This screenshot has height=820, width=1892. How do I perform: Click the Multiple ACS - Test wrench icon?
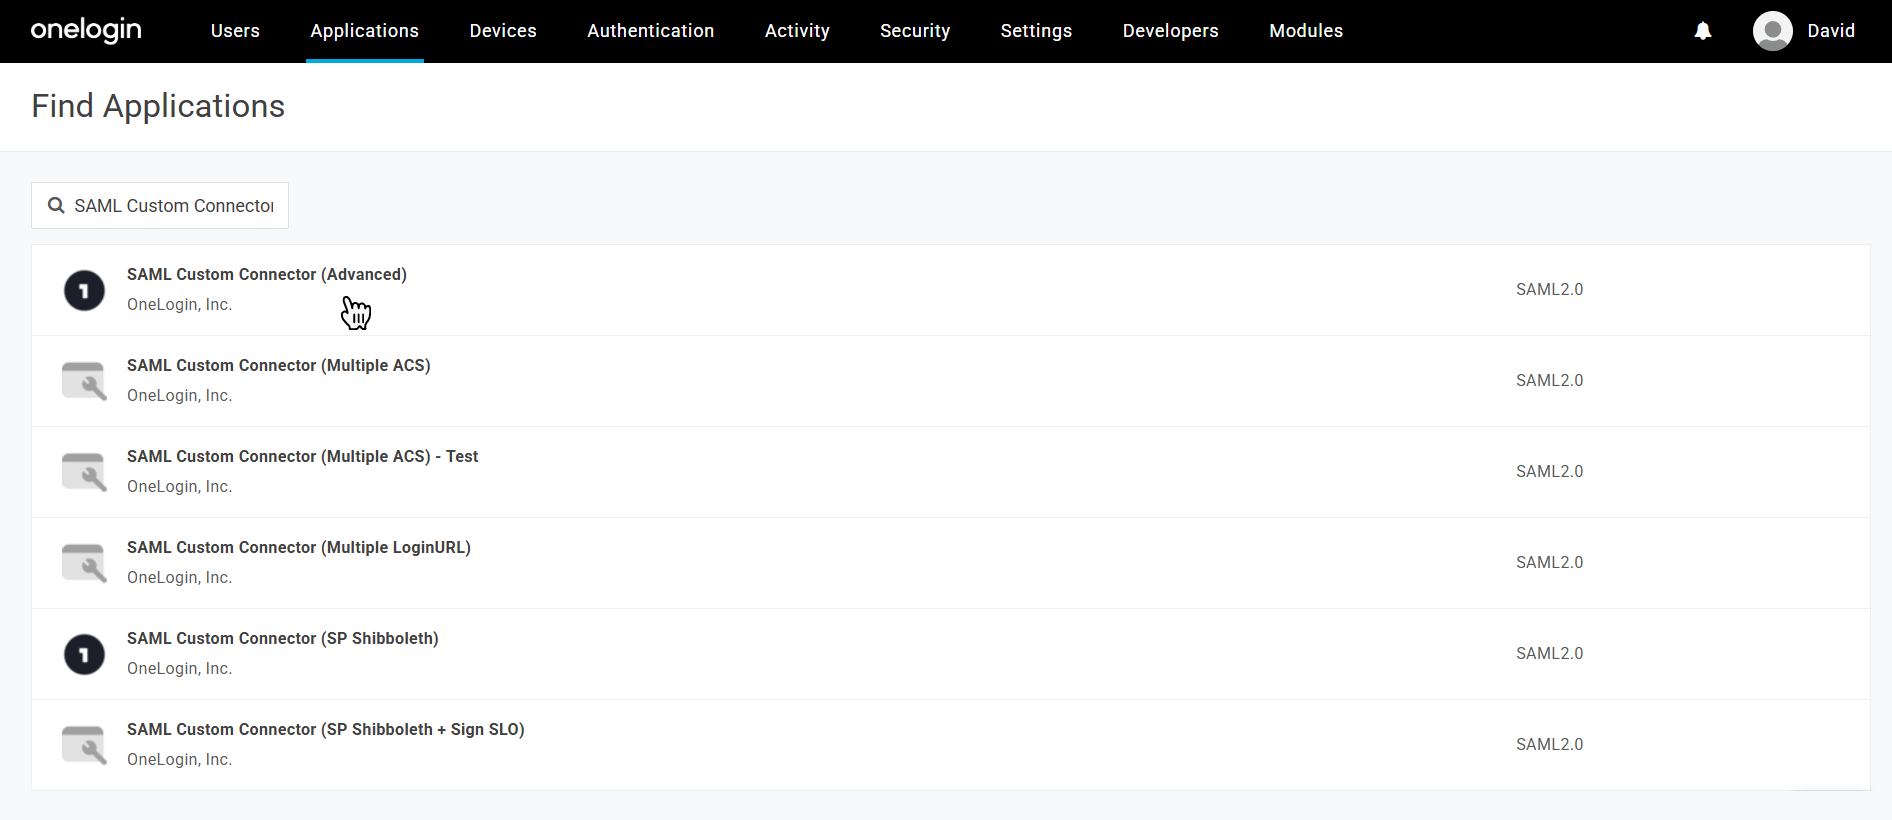click(84, 472)
